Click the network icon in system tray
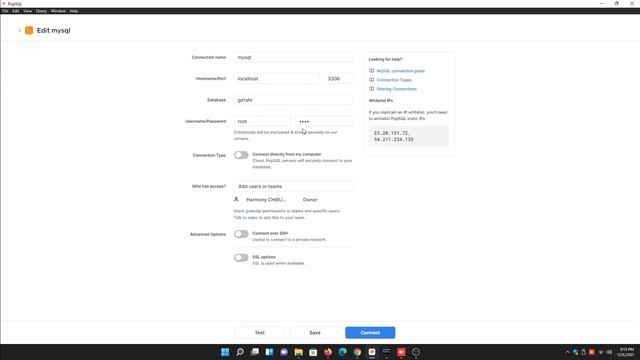640x360 pixels. 600,352
